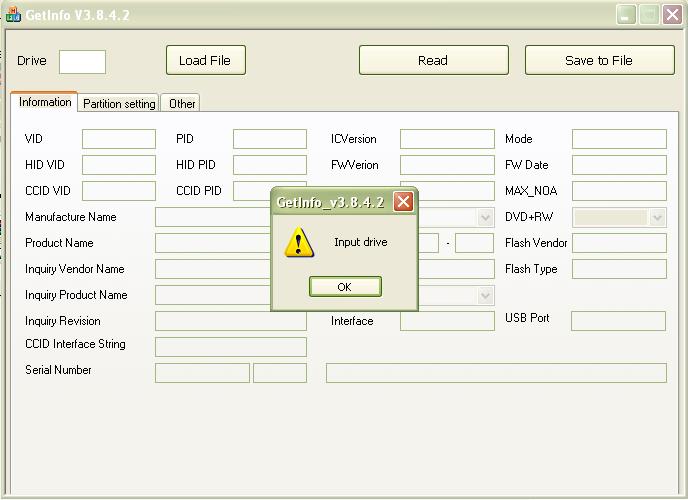Click the Save to File button
Viewport: 688px width, 500px height.
pos(599,60)
